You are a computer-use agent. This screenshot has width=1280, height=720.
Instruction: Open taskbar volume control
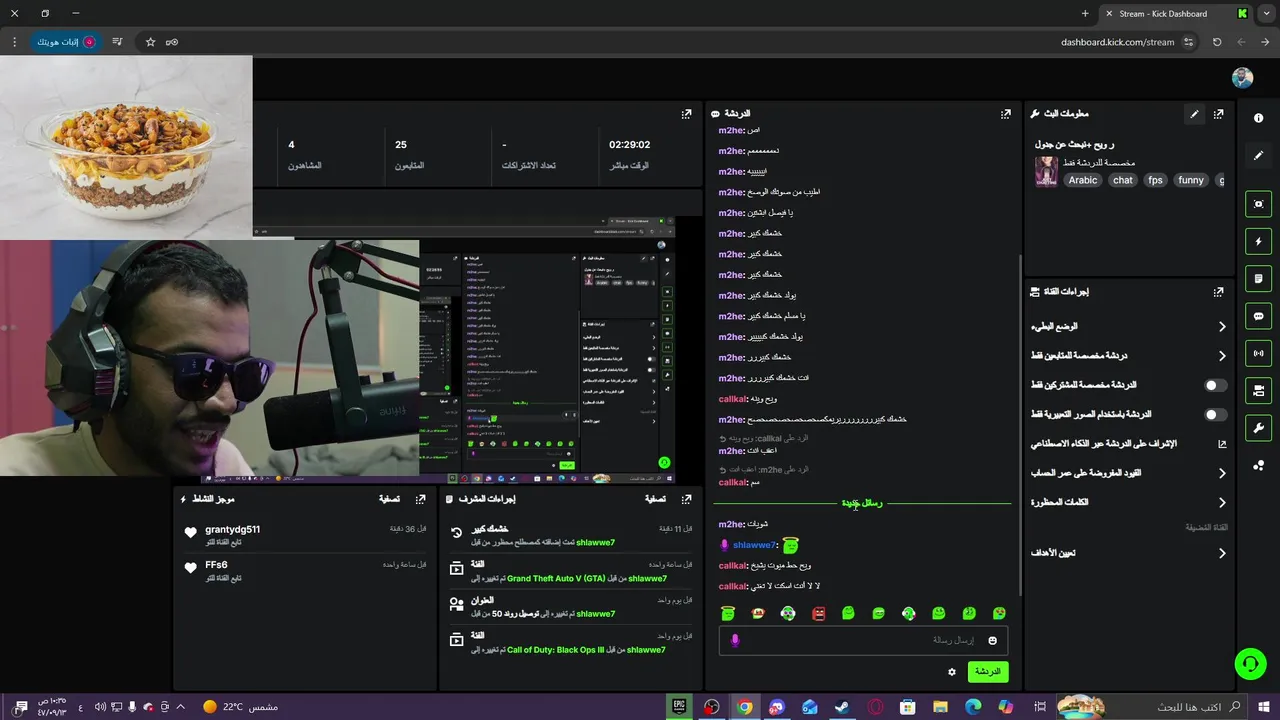[x=100, y=707]
